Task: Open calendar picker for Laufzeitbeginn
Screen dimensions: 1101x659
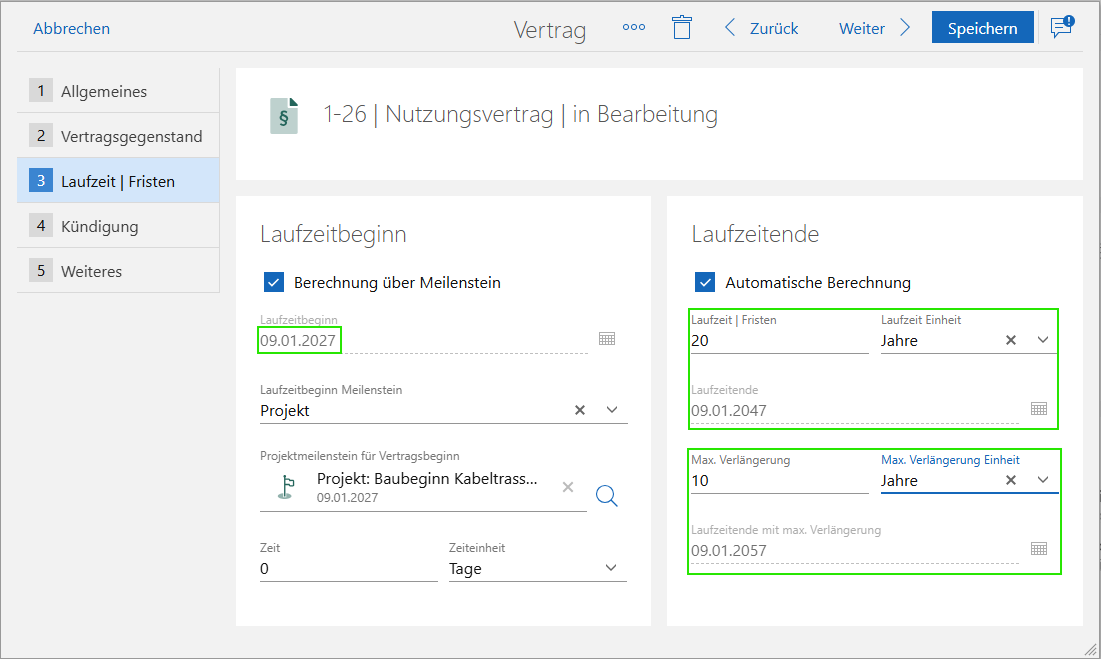Action: click(x=607, y=339)
